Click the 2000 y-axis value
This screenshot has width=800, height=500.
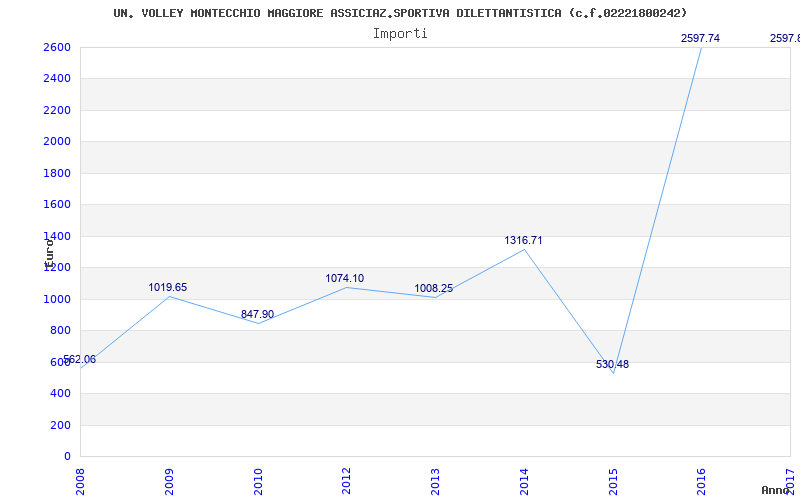click(x=57, y=141)
